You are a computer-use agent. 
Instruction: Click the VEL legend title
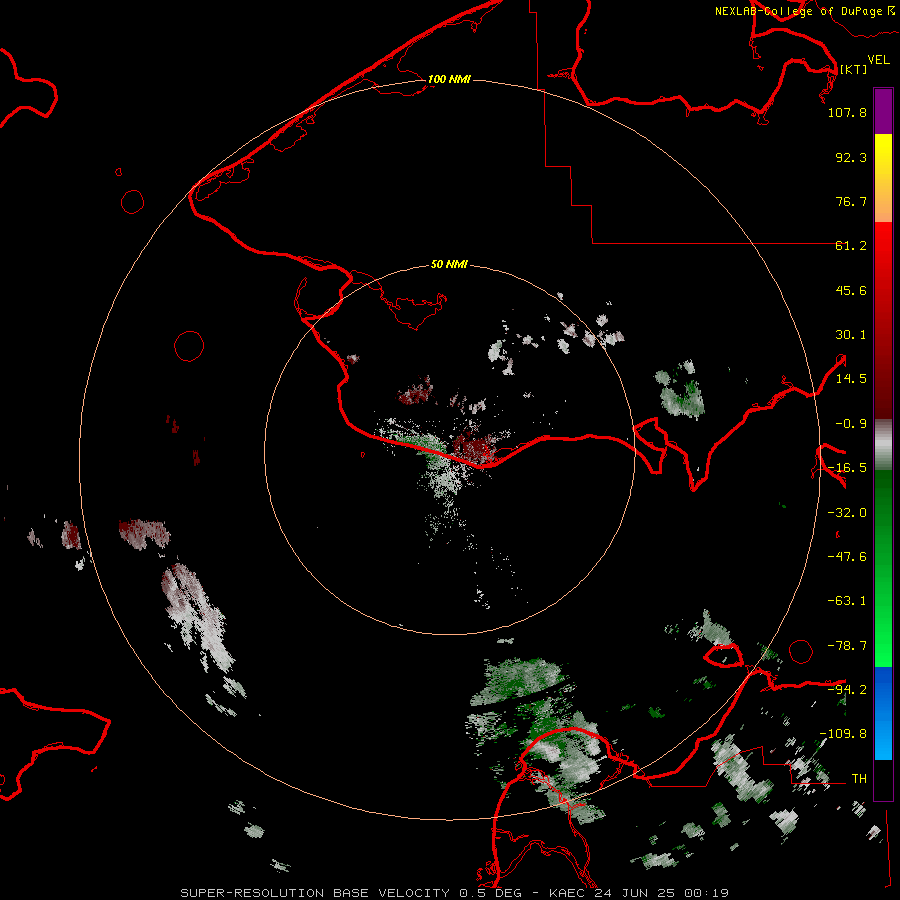878,60
